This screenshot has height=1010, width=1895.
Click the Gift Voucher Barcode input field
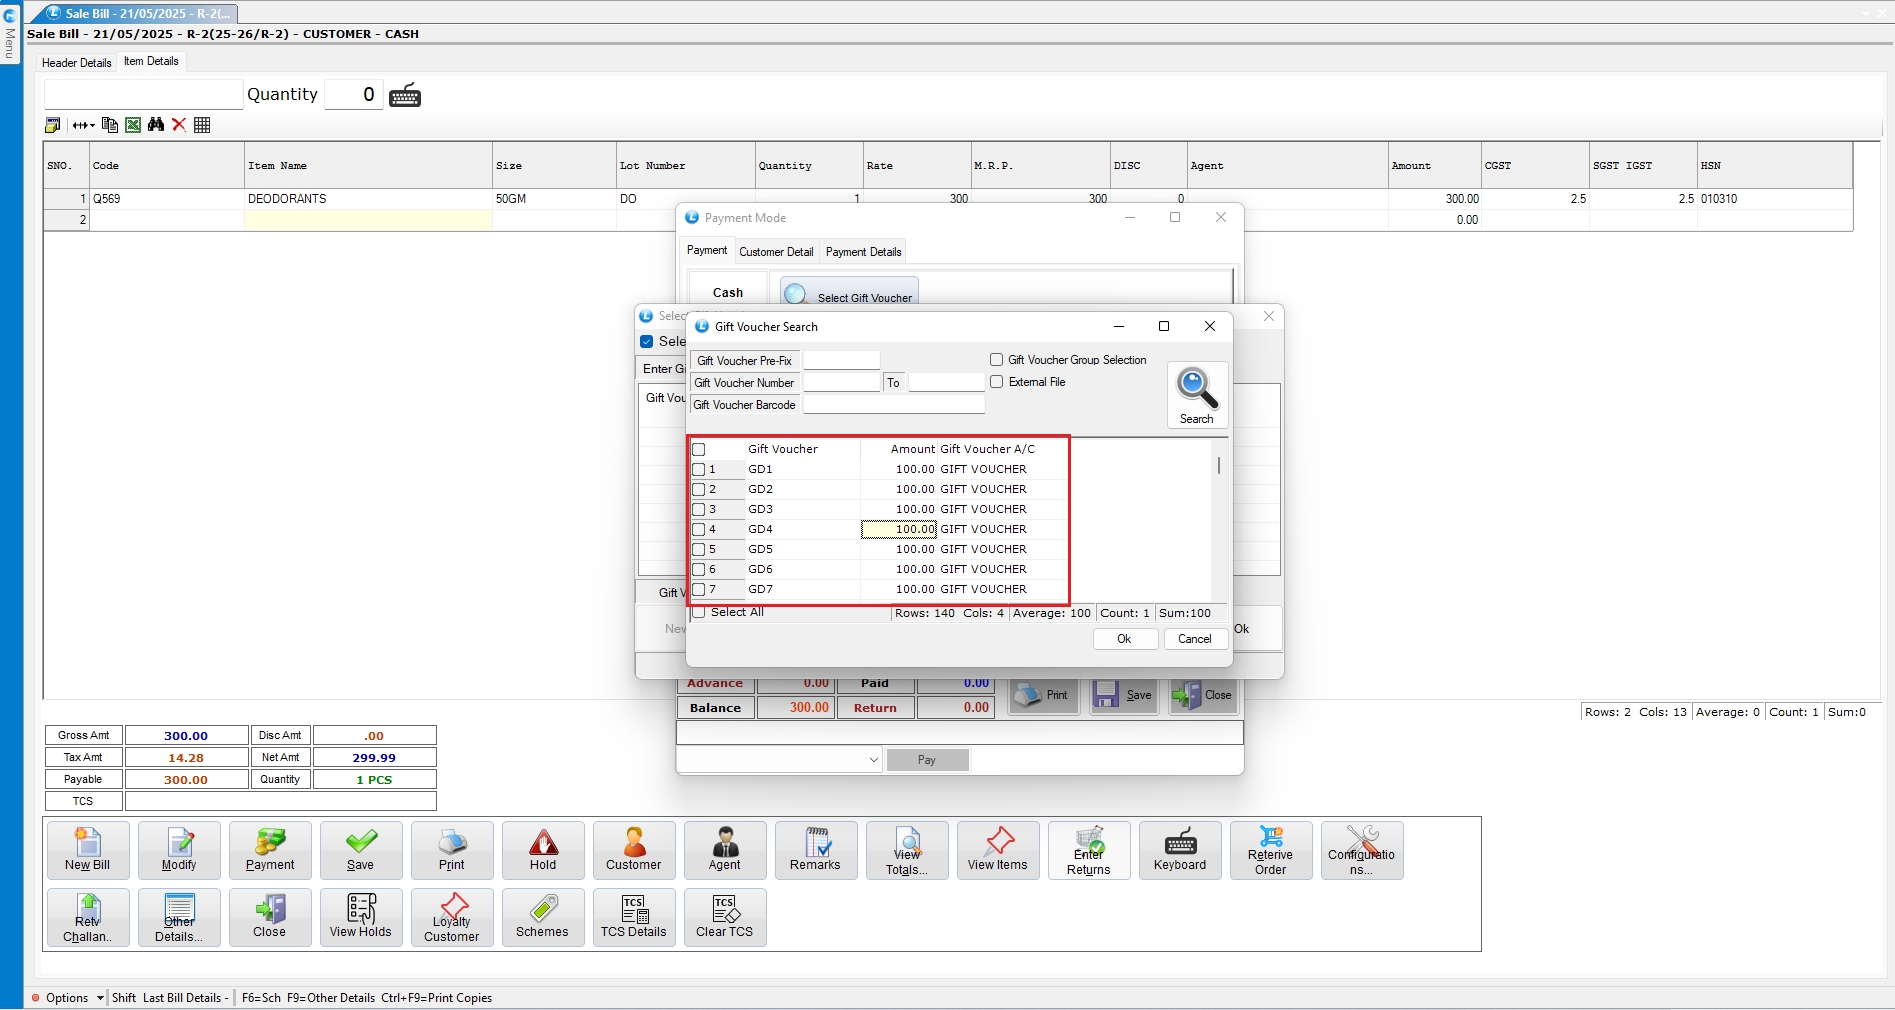point(894,405)
